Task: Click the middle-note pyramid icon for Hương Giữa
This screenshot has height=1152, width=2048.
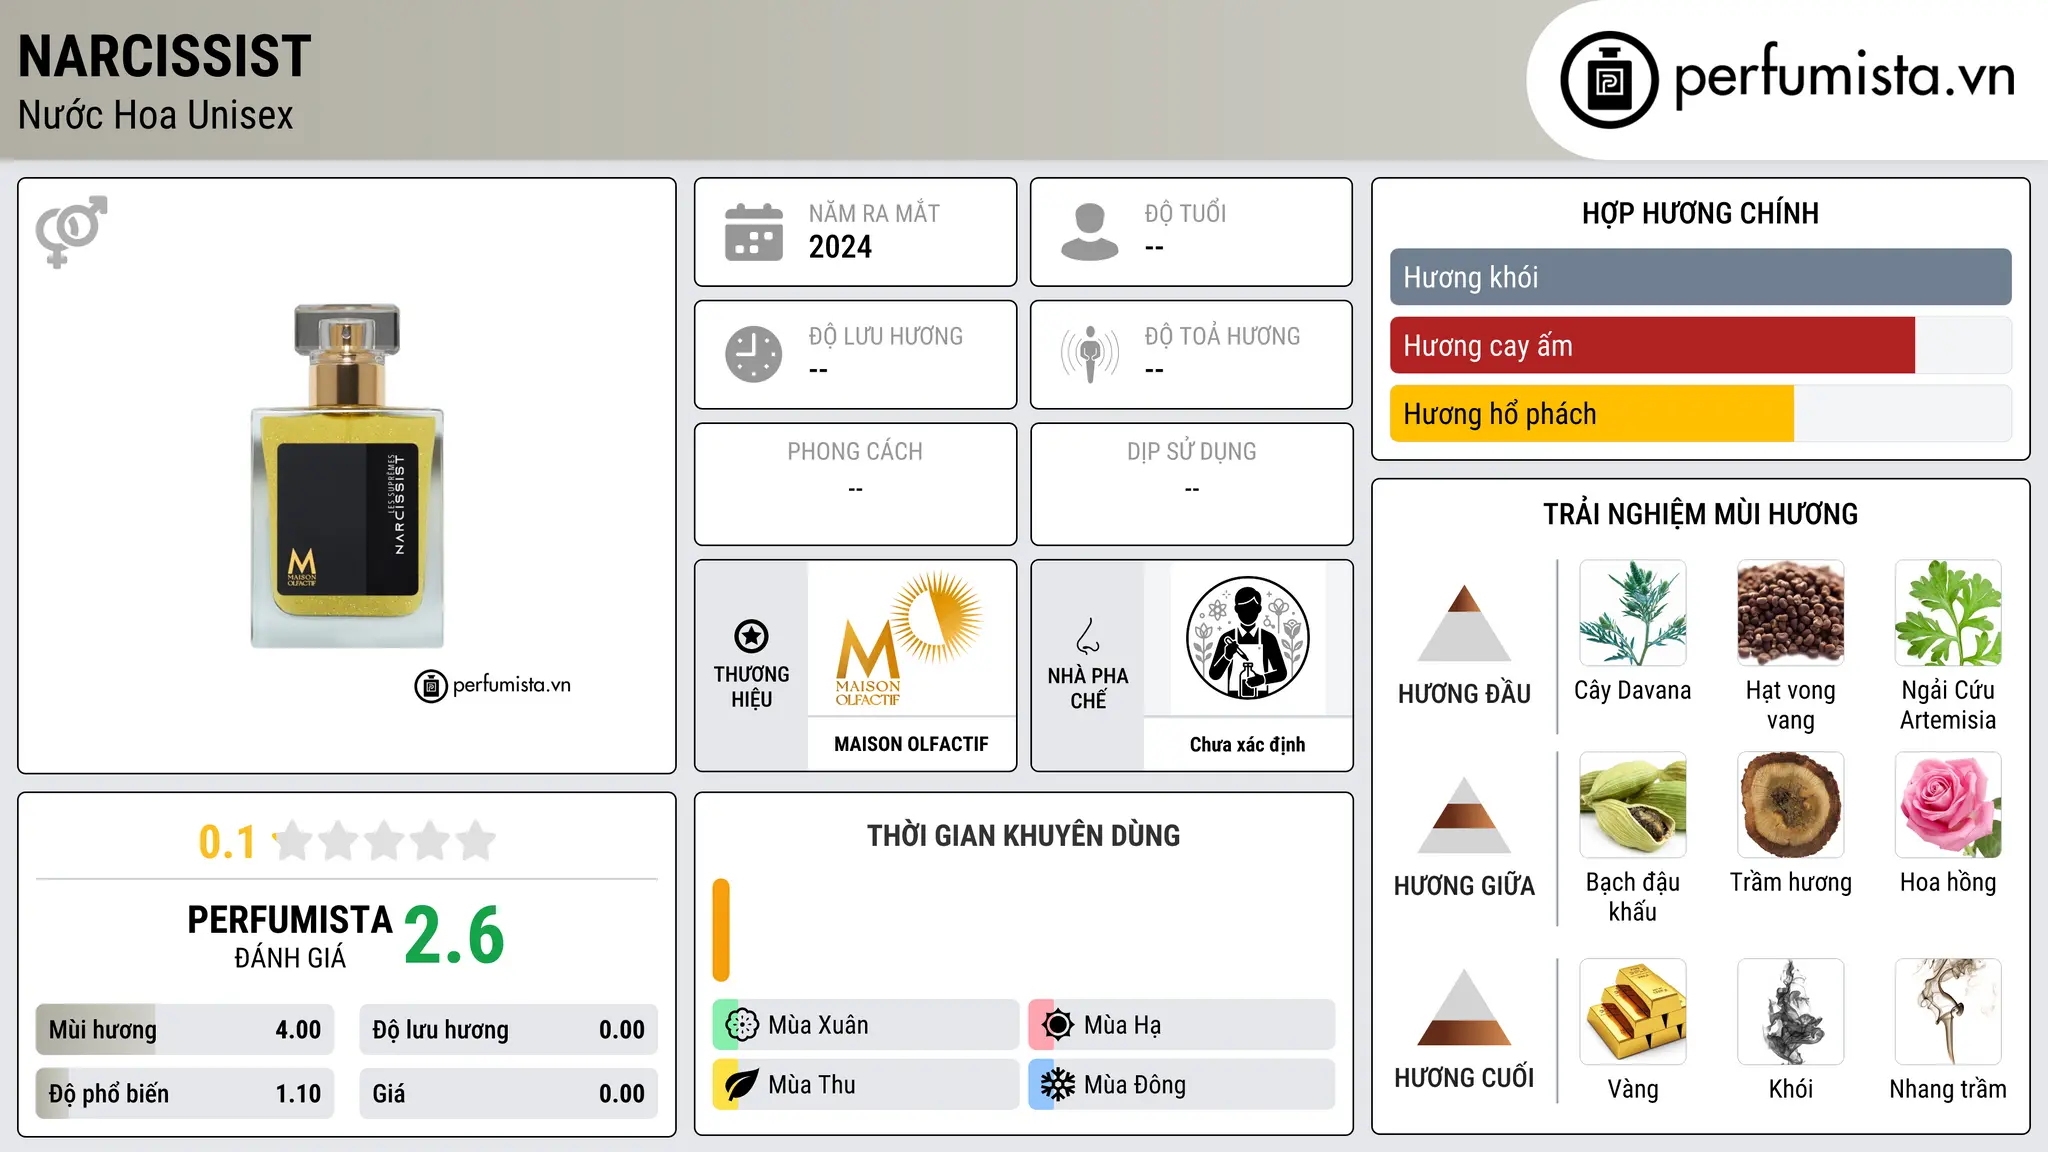Action: click(x=1464, y=815)
